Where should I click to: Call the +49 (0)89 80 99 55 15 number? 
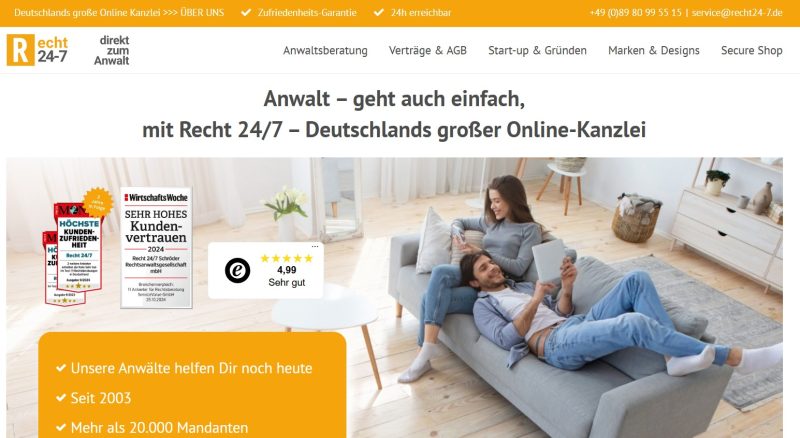click(635, 12)
